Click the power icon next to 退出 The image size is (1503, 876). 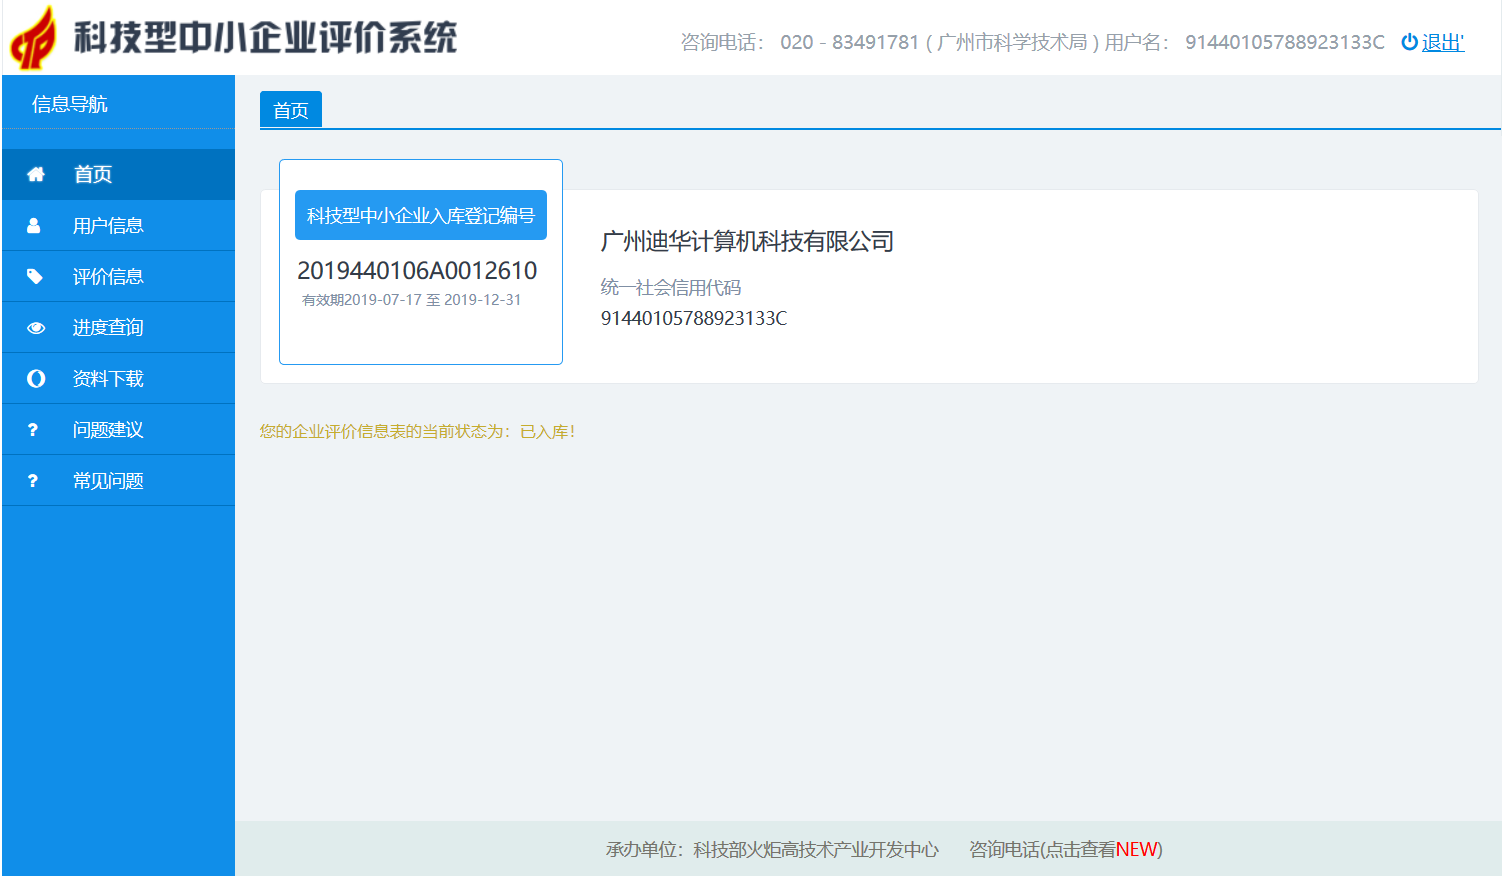[1409, 42]
